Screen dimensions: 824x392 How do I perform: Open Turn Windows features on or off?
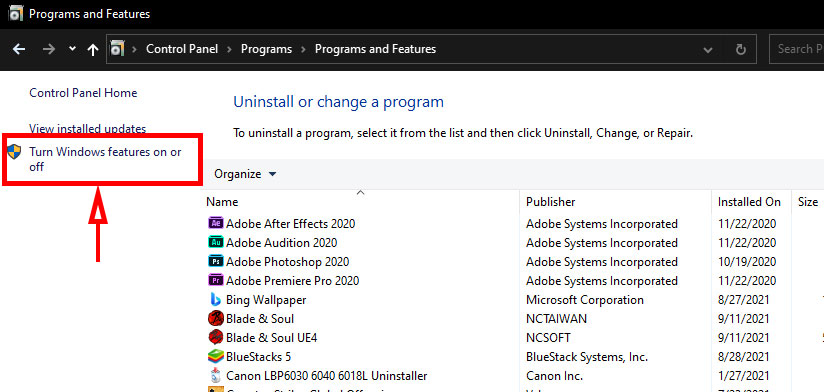coord(105,159)
